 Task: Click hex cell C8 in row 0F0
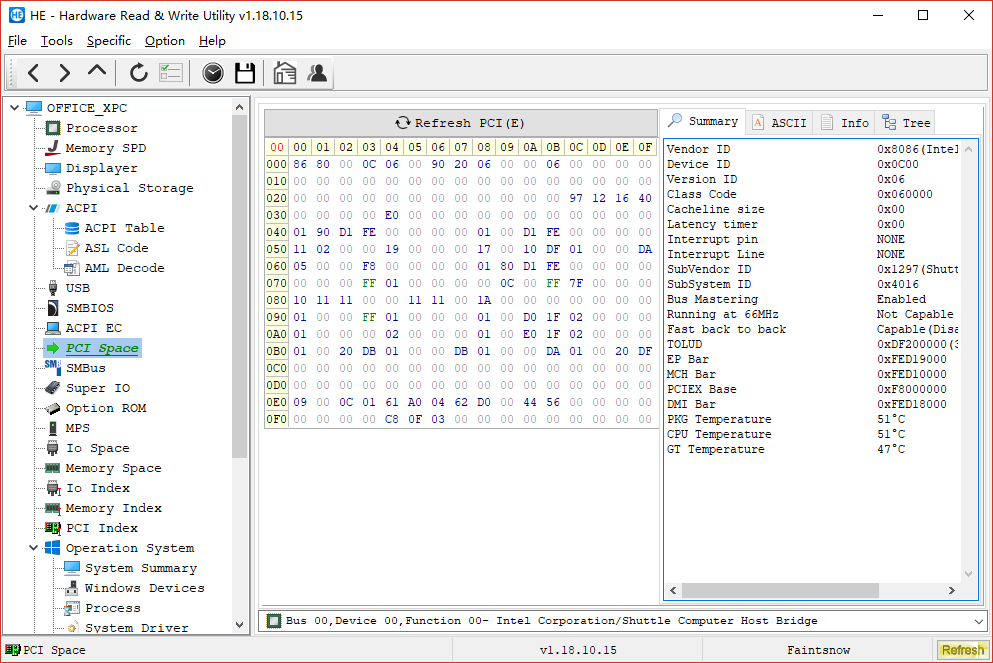[x=392, y=419]
